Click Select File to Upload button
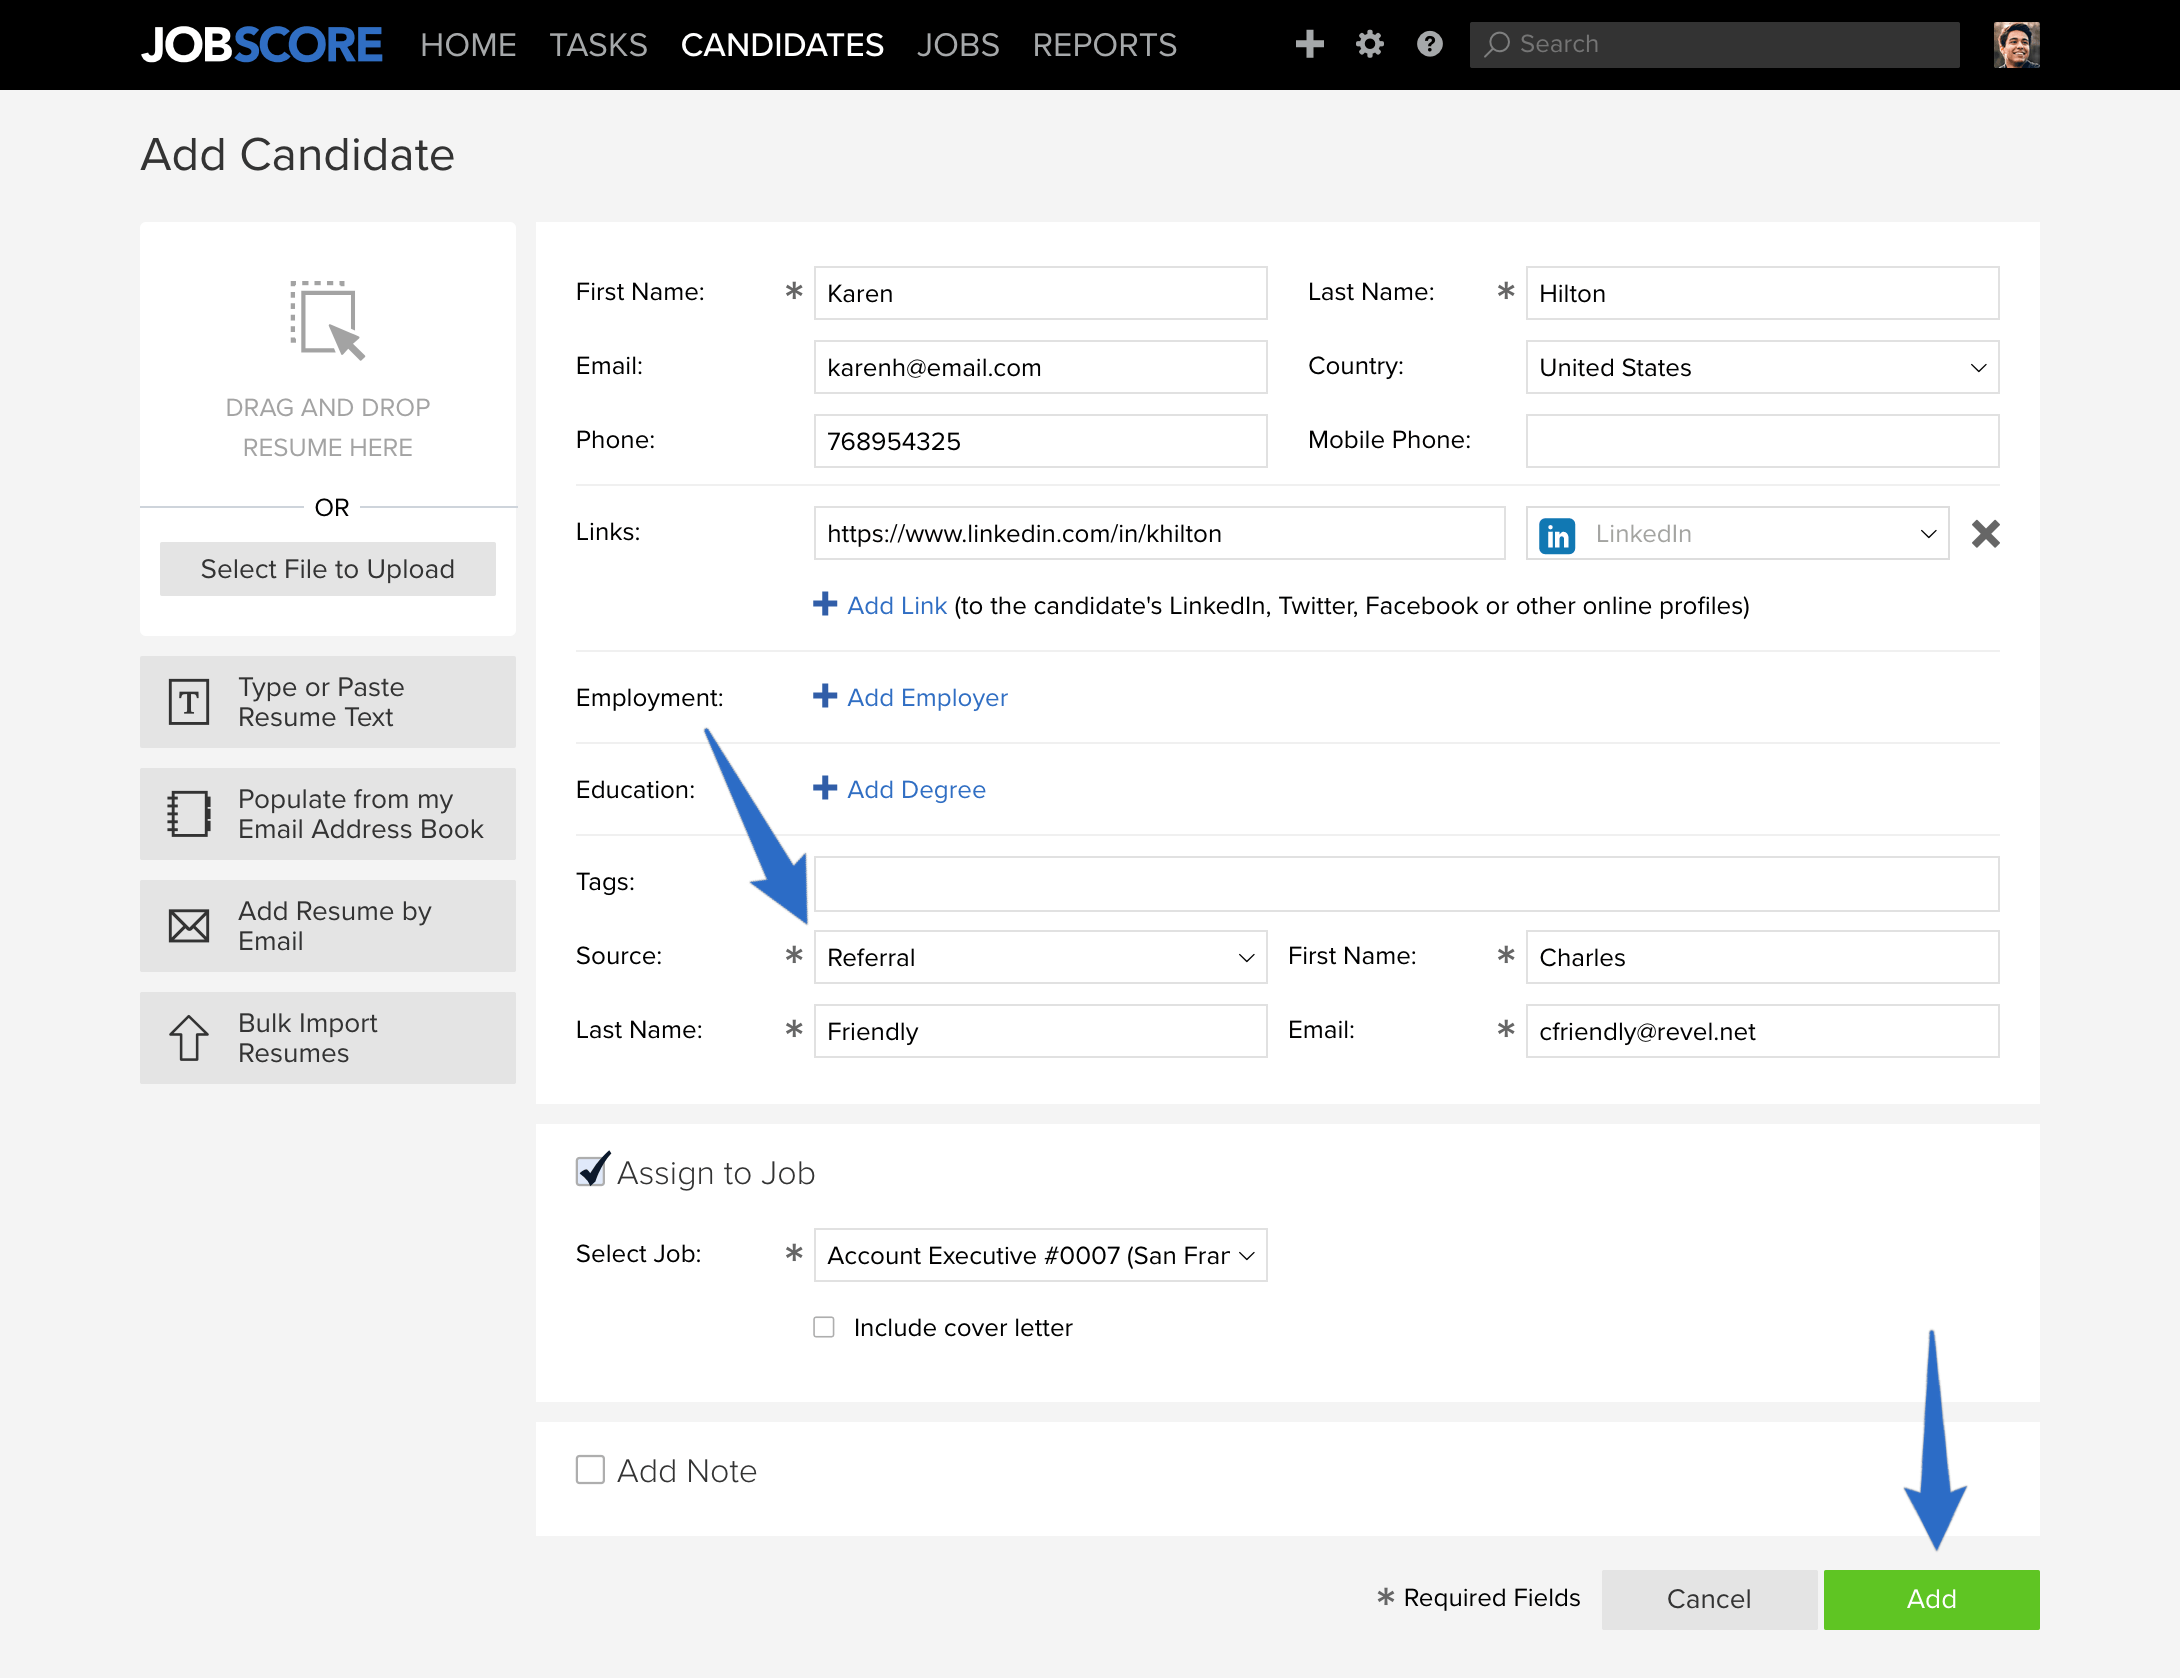The image size is (2180, 1678). tap(327, 569)
